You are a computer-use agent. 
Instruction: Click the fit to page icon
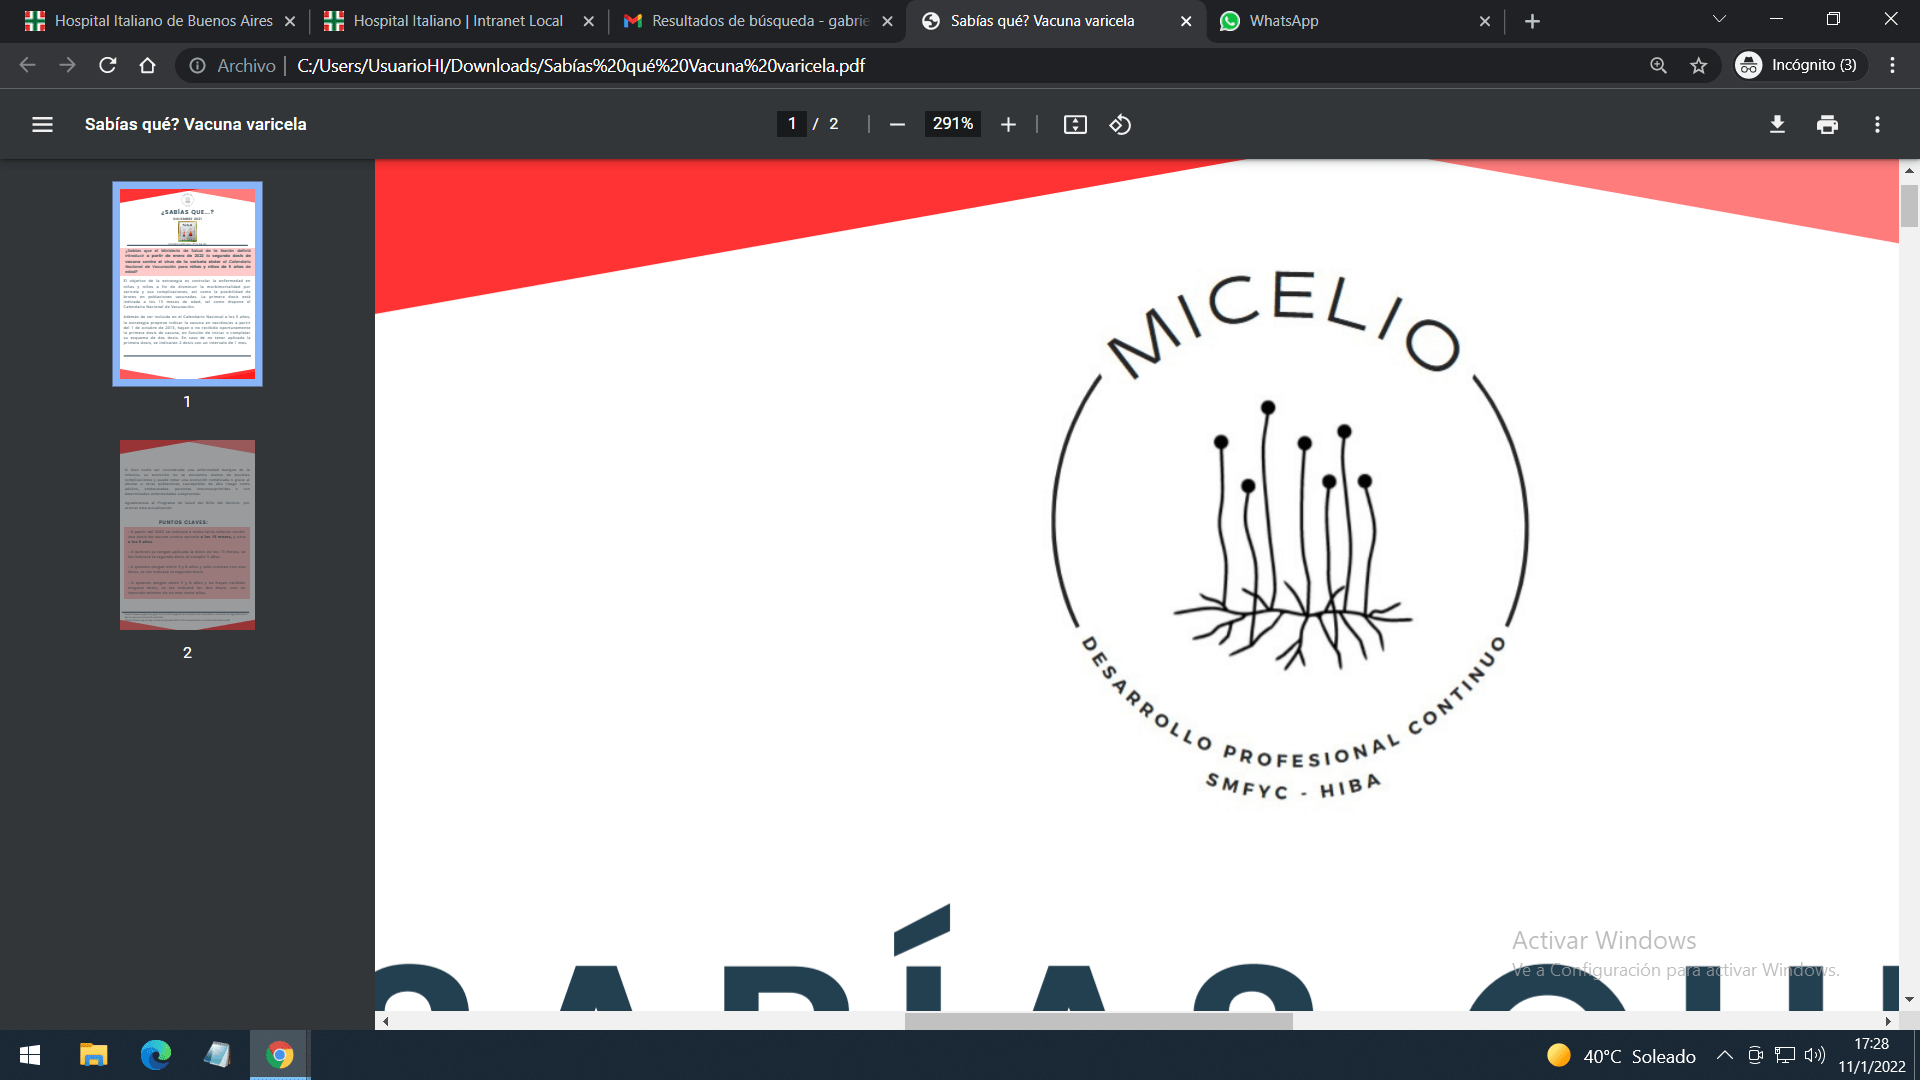(1075, 124)
